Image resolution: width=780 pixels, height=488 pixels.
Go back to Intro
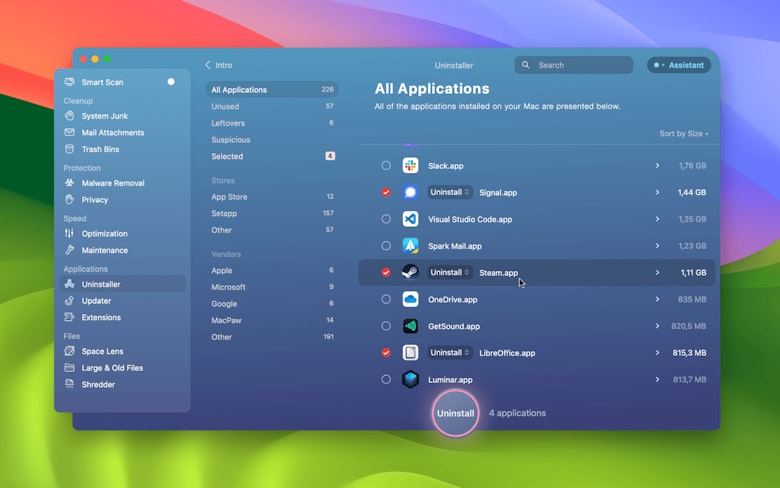(x=219, y=65)
